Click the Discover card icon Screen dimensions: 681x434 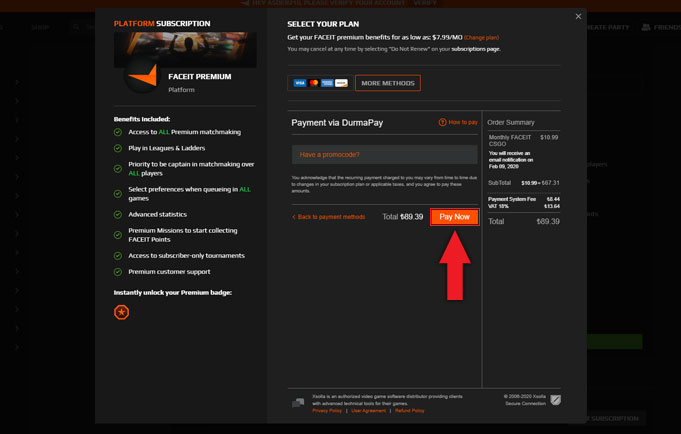click(341, 83)
